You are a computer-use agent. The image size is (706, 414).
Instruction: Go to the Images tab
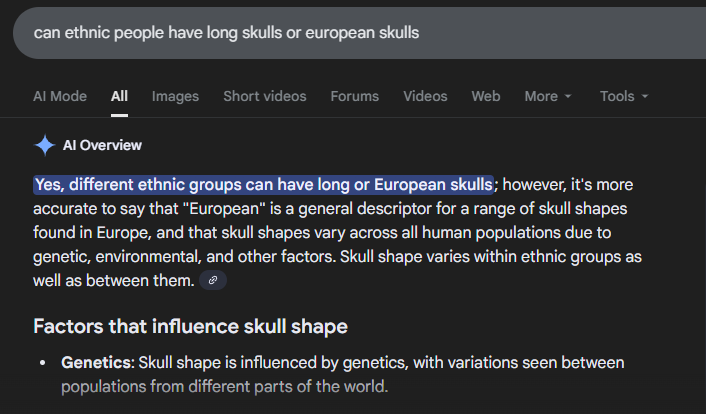[x=175, y=96]
